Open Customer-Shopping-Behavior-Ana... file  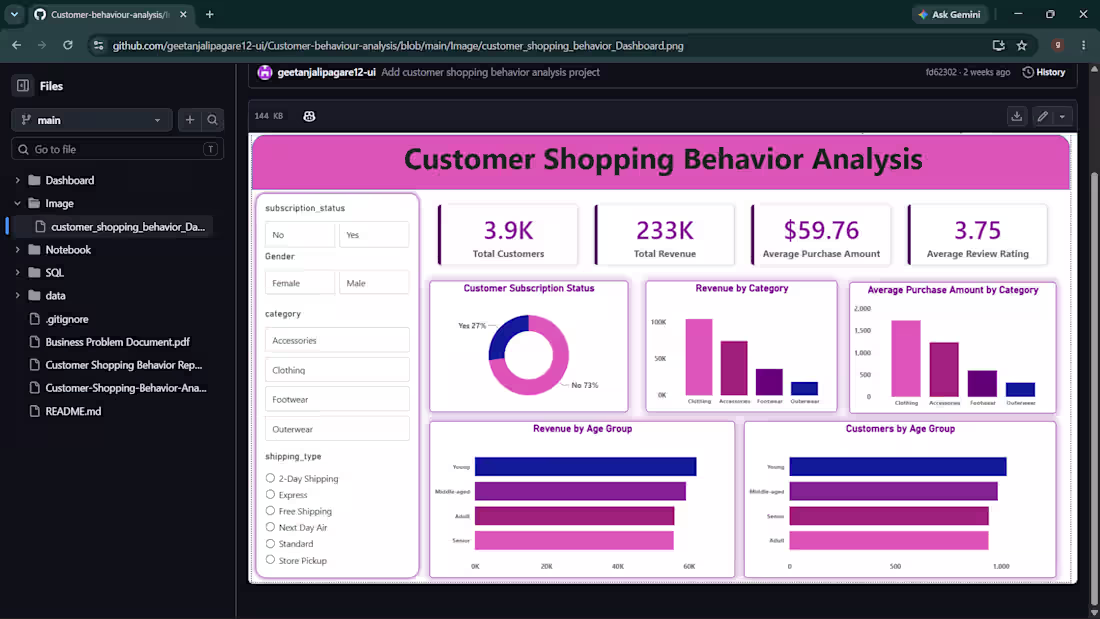tap(126, 387)
